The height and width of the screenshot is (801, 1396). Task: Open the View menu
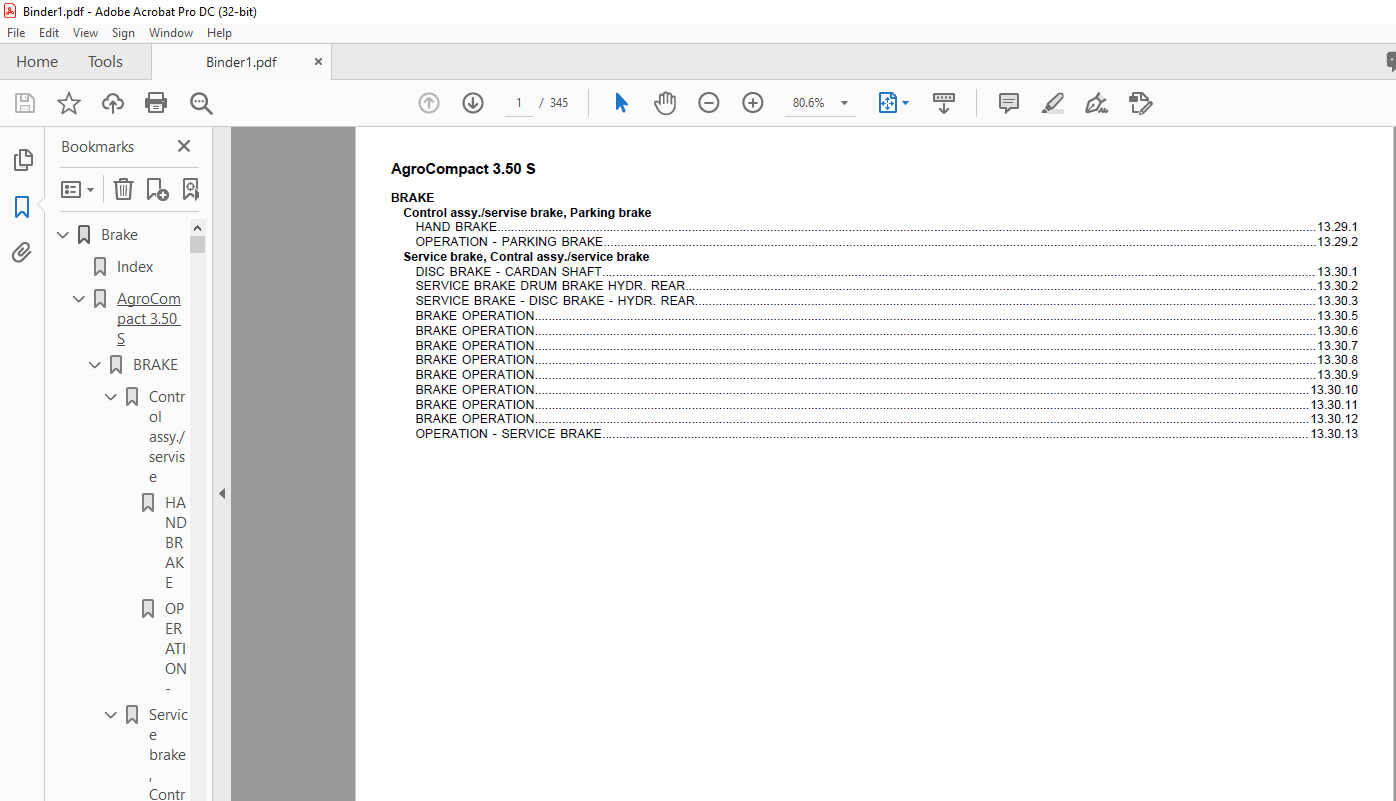86,33
